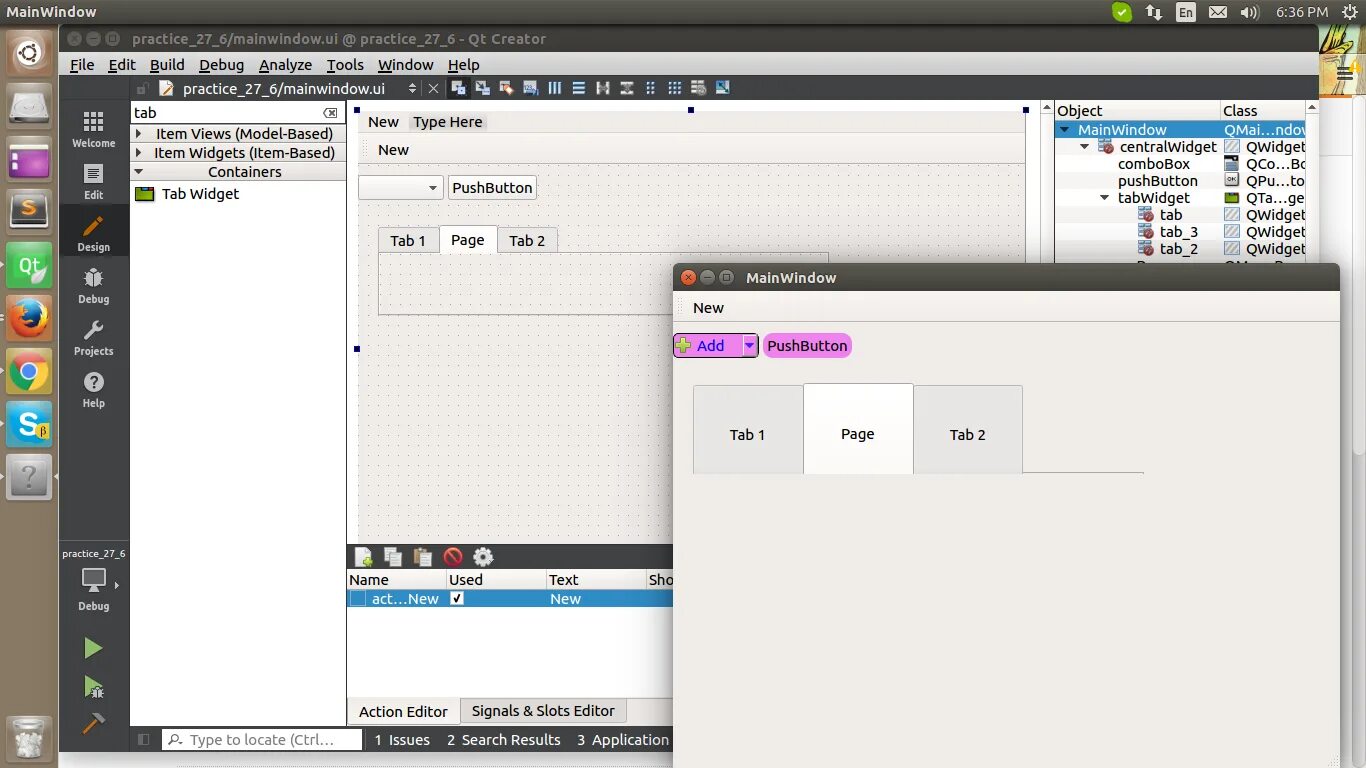Open Firefox from Ubuntu launcher
1366x768 pixels.
[29, 320]
